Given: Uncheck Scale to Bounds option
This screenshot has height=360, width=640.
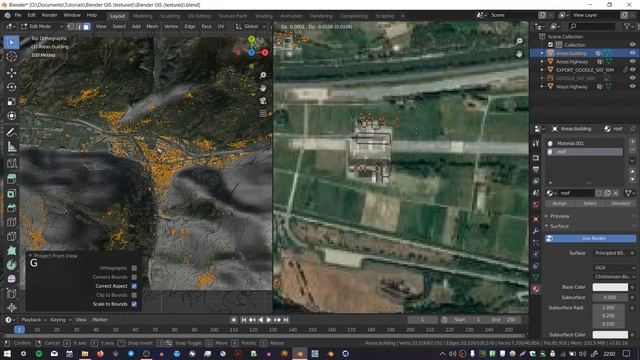Looking at the screenshot, I should (x=134, y=304).
